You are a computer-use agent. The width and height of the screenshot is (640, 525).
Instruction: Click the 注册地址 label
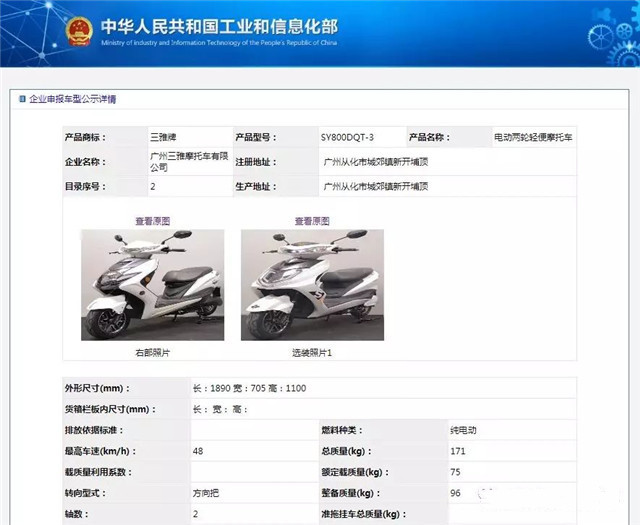click(256, 162)
